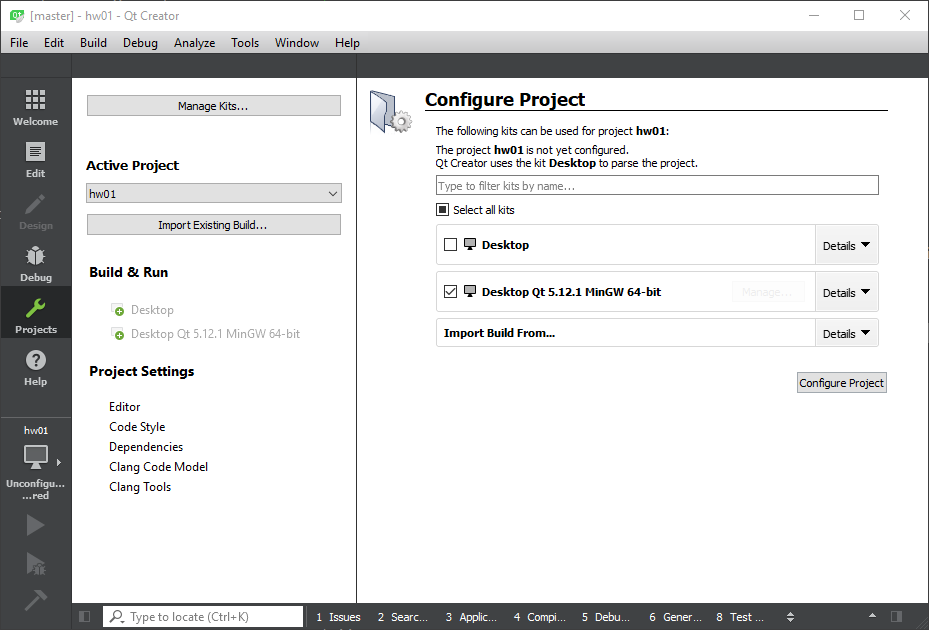Screen dimensions: 929x630
Task: Open the Design mode
Action: click(x=36, y=212)
